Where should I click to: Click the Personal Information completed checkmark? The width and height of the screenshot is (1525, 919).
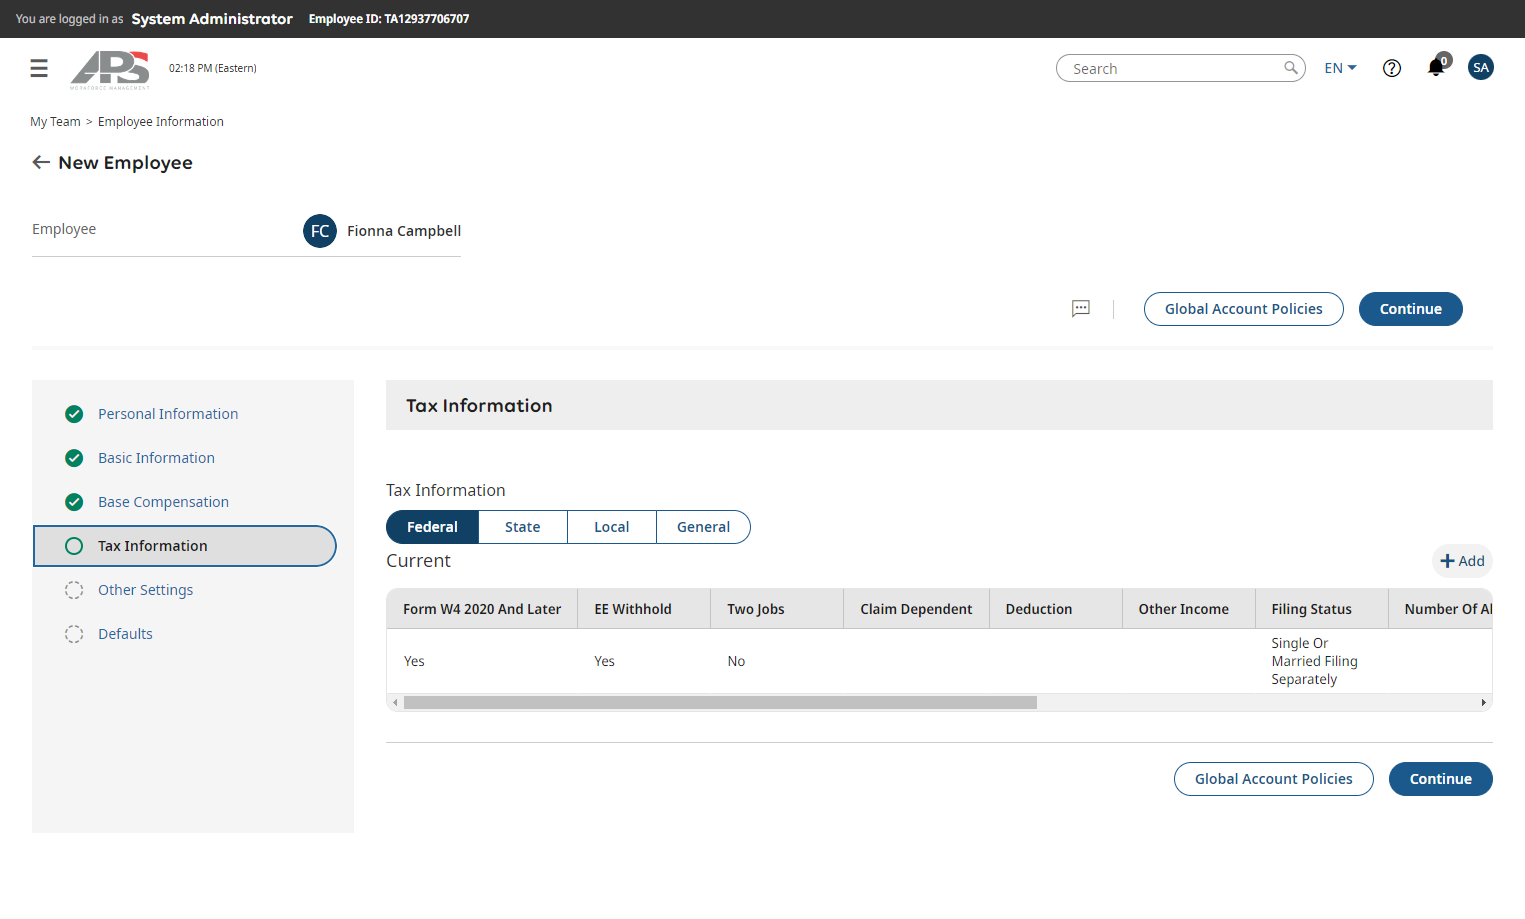pos(74,414)
